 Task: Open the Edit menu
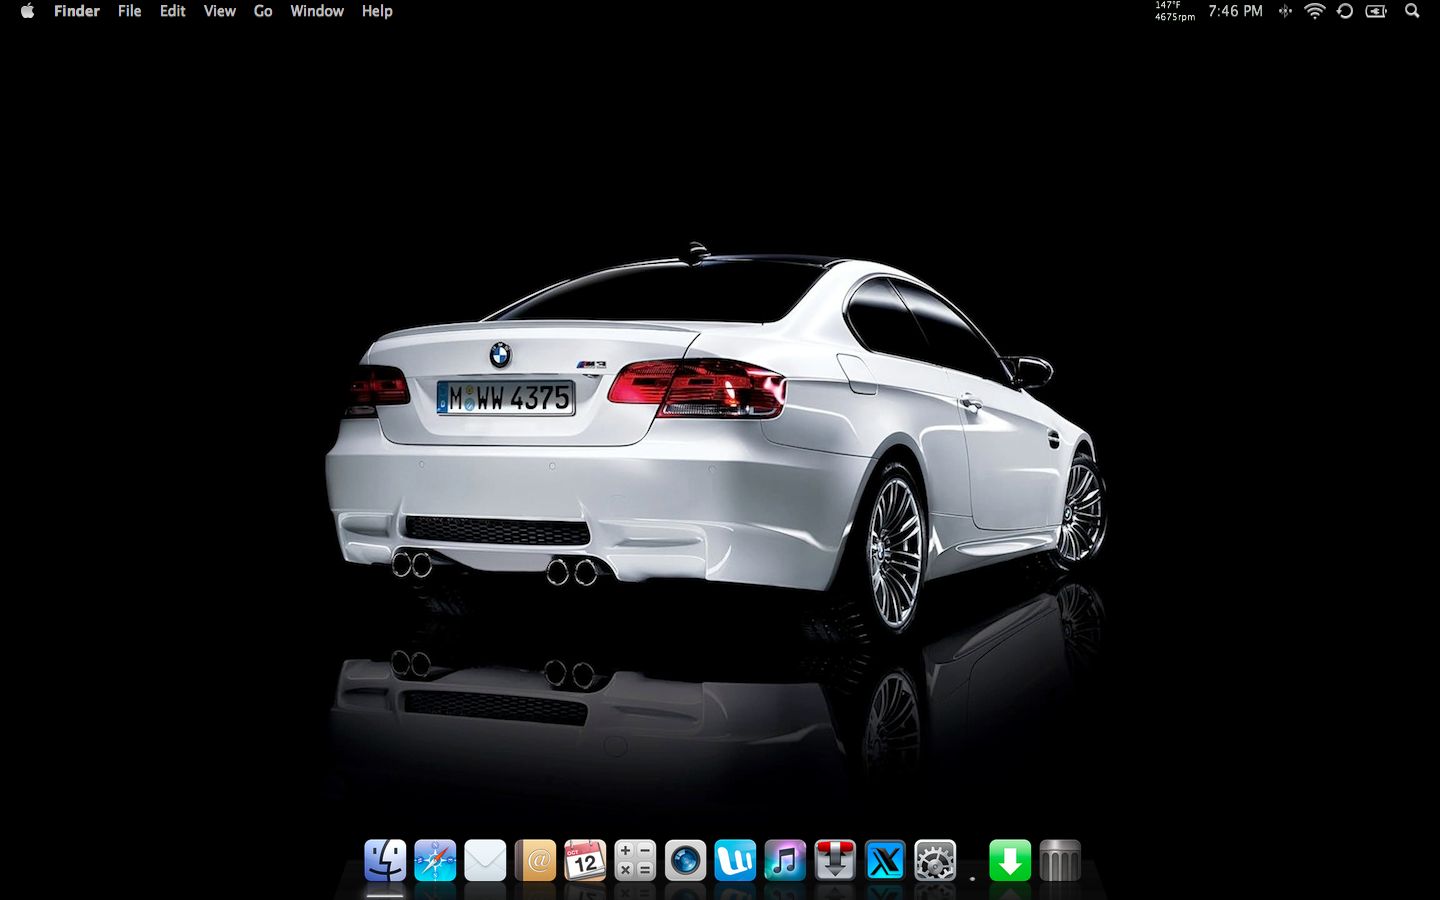pyautogui.click(x=173, y=11)
